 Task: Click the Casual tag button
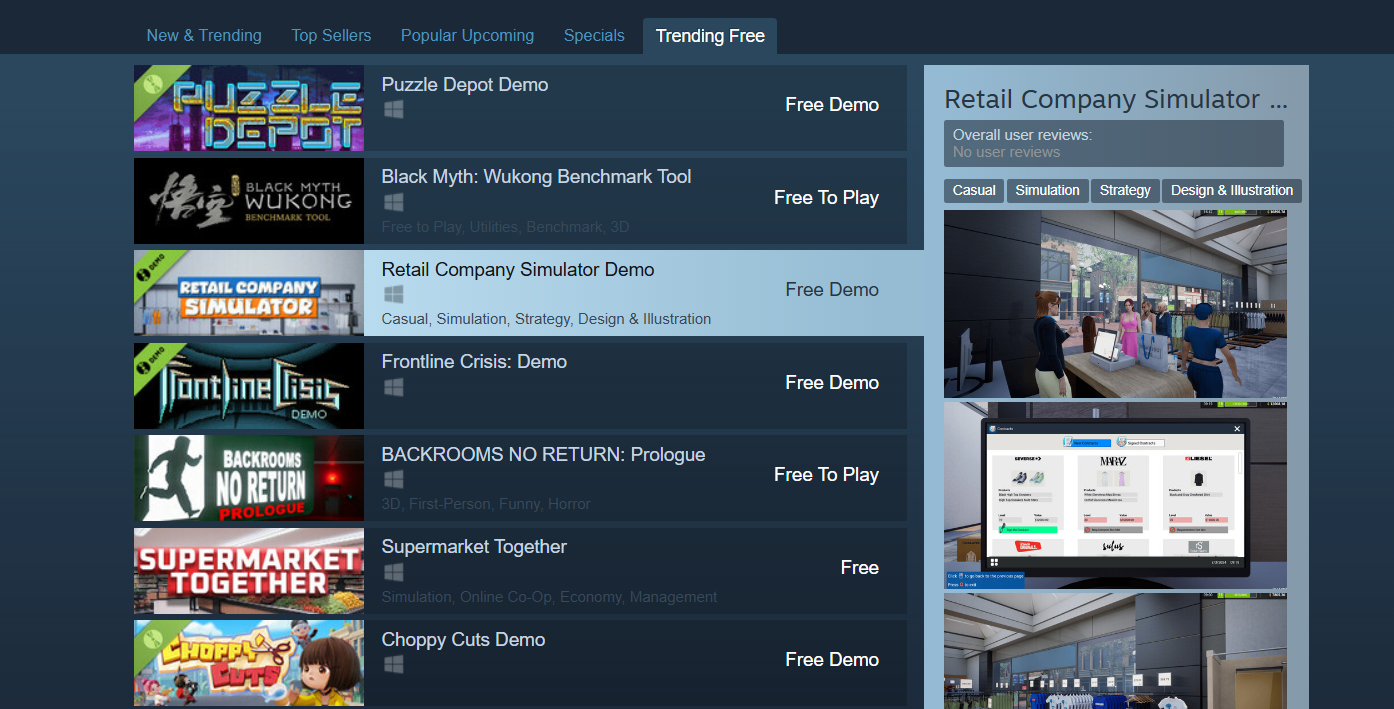click(x=974, y=190)
